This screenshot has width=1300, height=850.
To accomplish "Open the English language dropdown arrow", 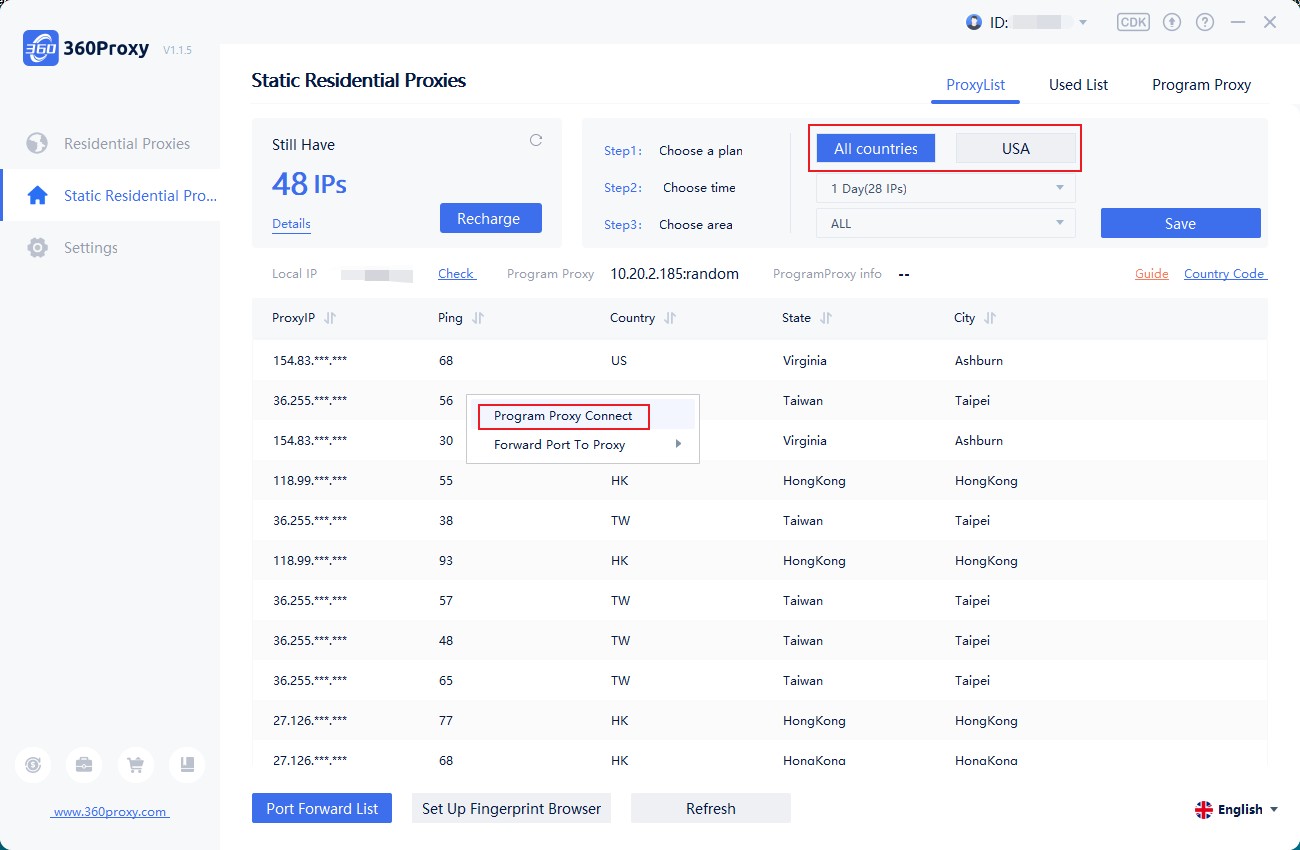I will point(1274,810).
